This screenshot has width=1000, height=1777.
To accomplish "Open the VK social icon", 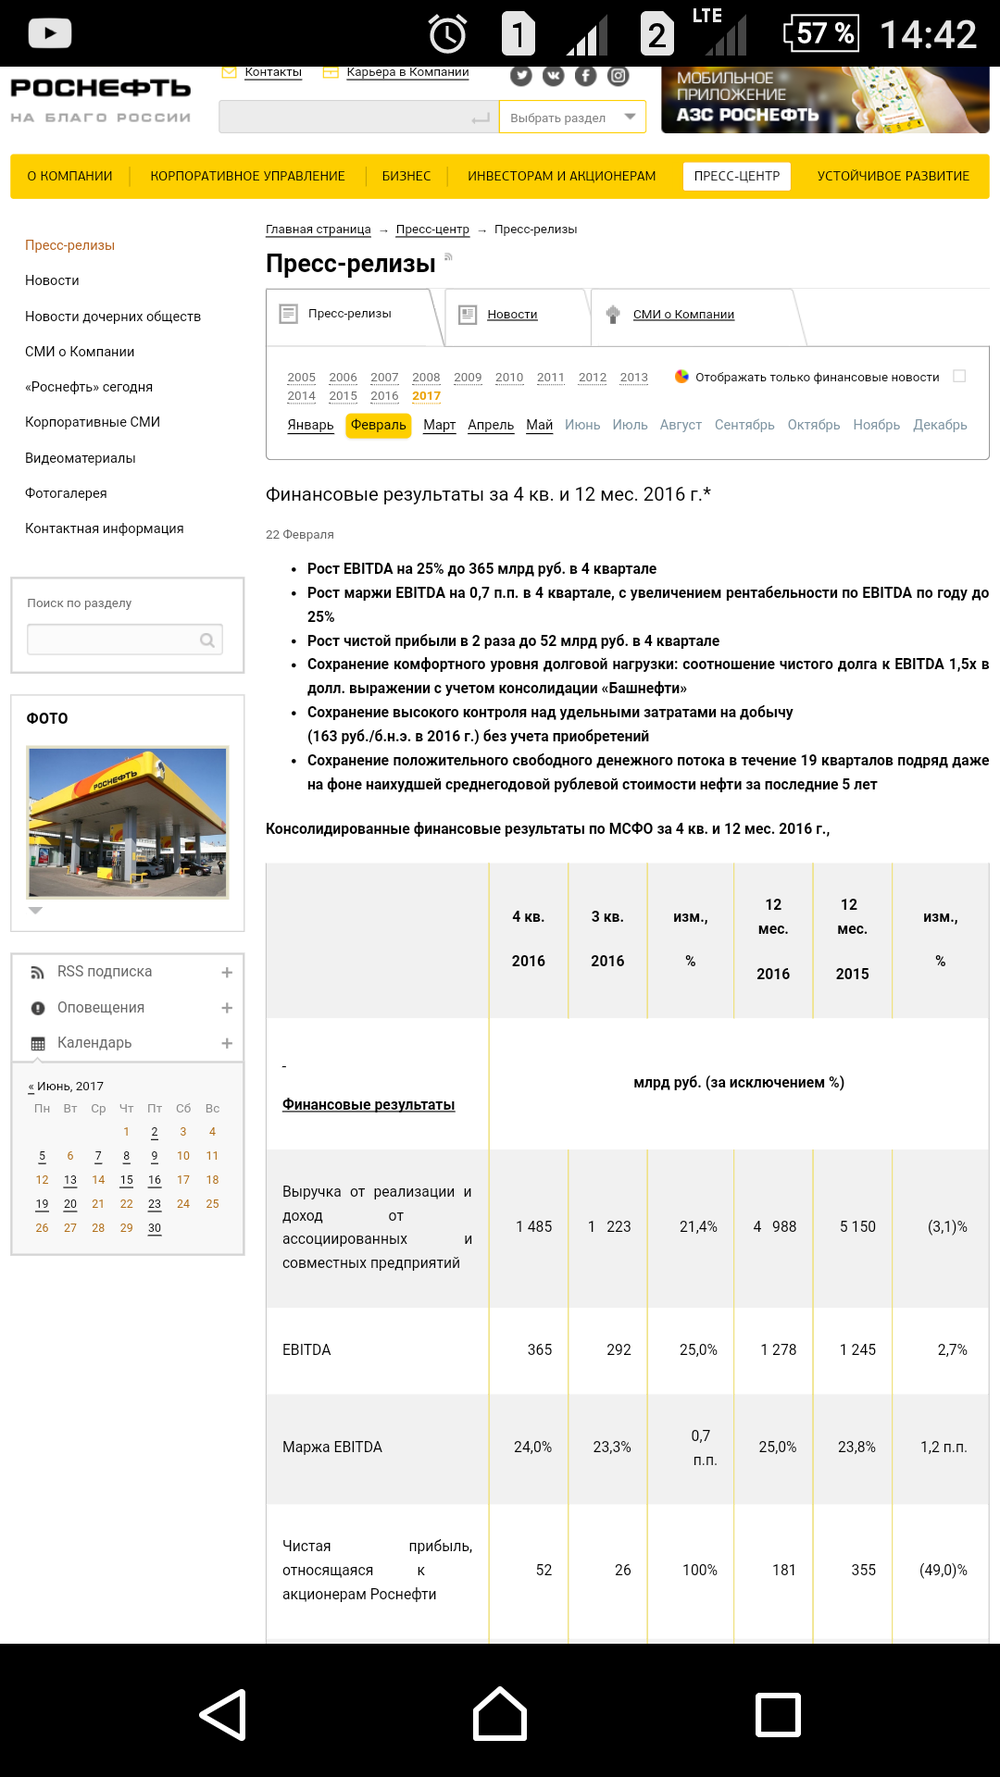I will [553, 75].
